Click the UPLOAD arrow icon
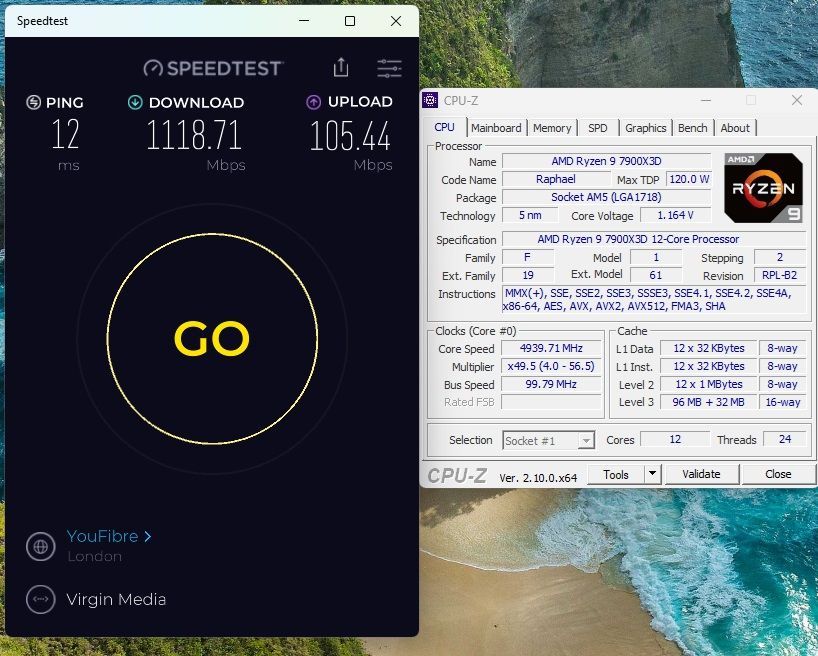The height and width of the screenshot is (656, 818). pyautogui.click(x=313, y=102)
